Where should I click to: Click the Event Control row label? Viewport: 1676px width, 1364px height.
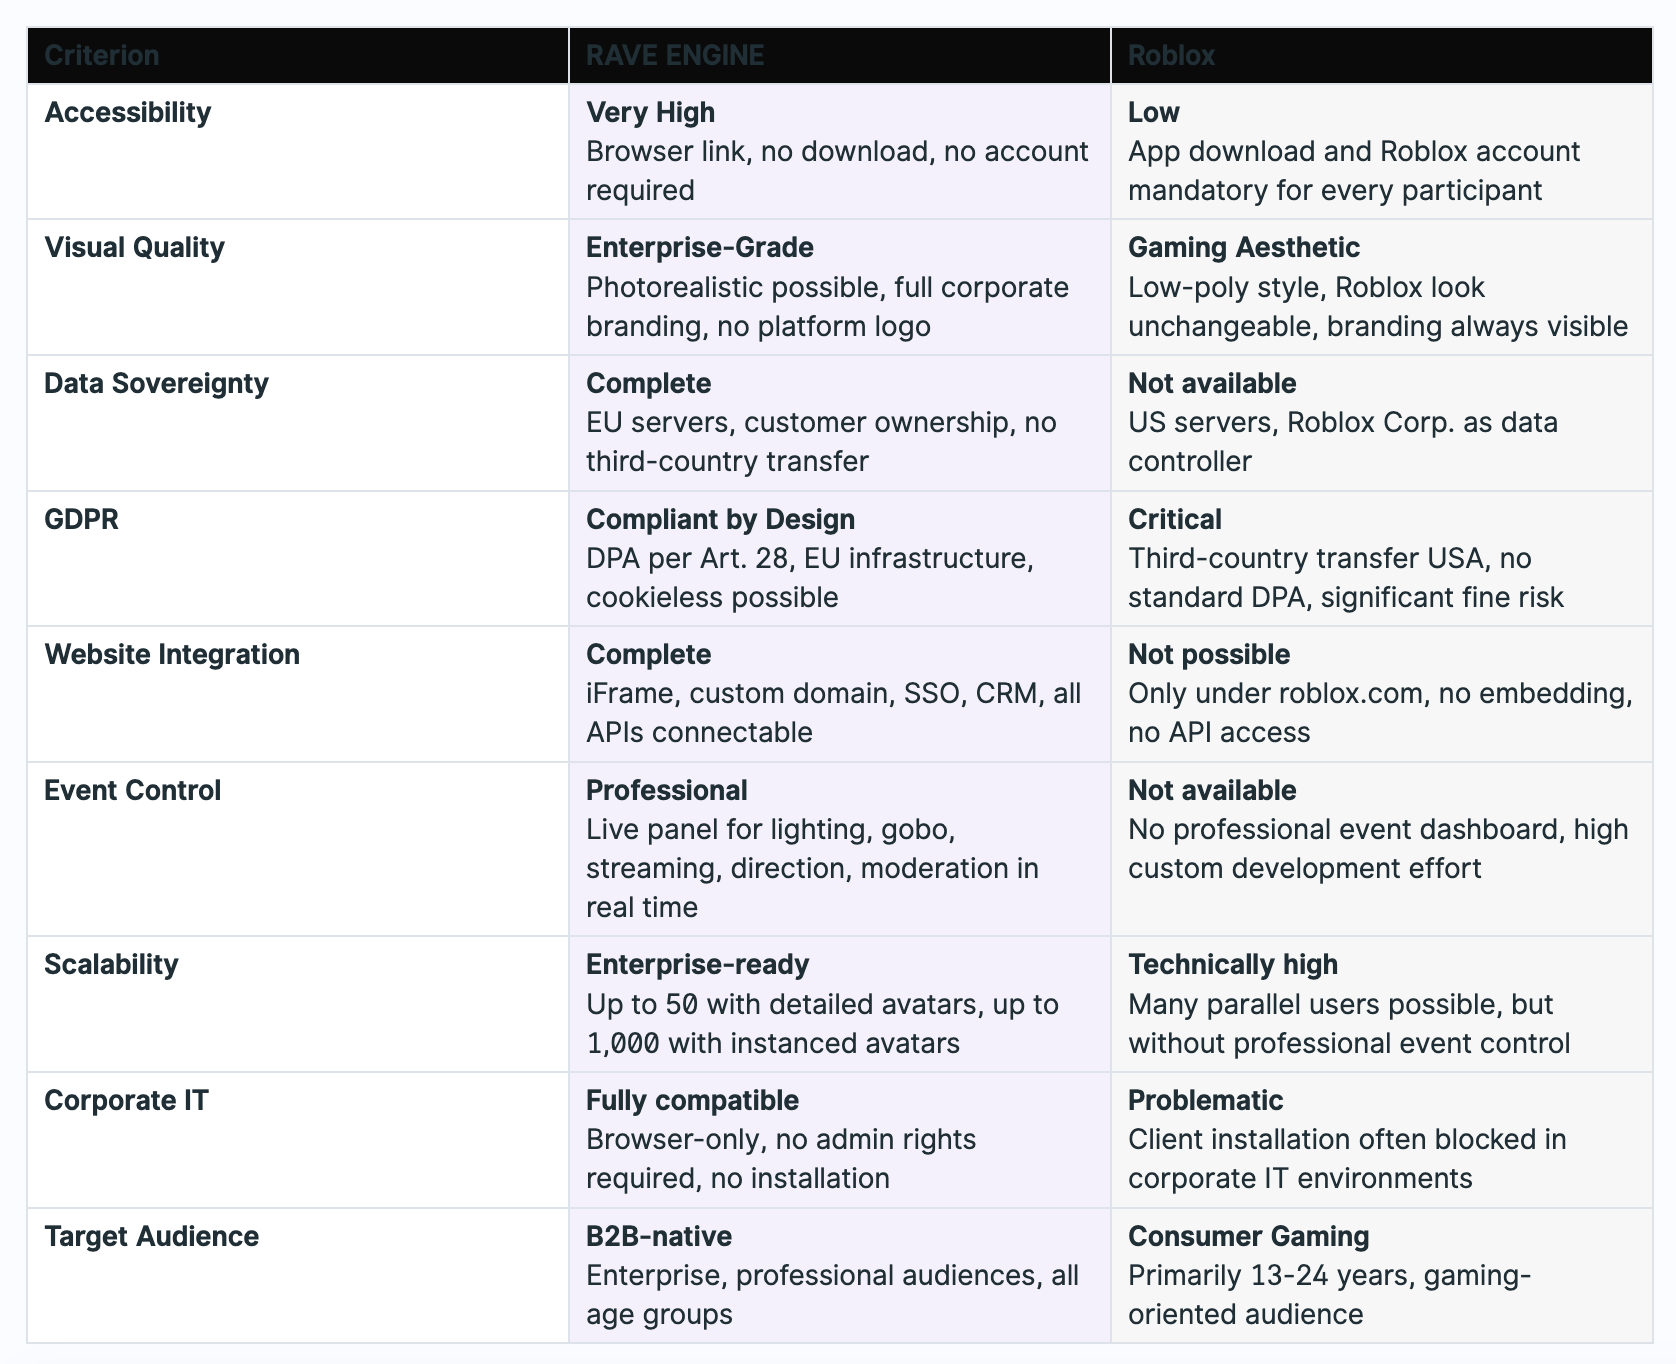coord(132,790)
